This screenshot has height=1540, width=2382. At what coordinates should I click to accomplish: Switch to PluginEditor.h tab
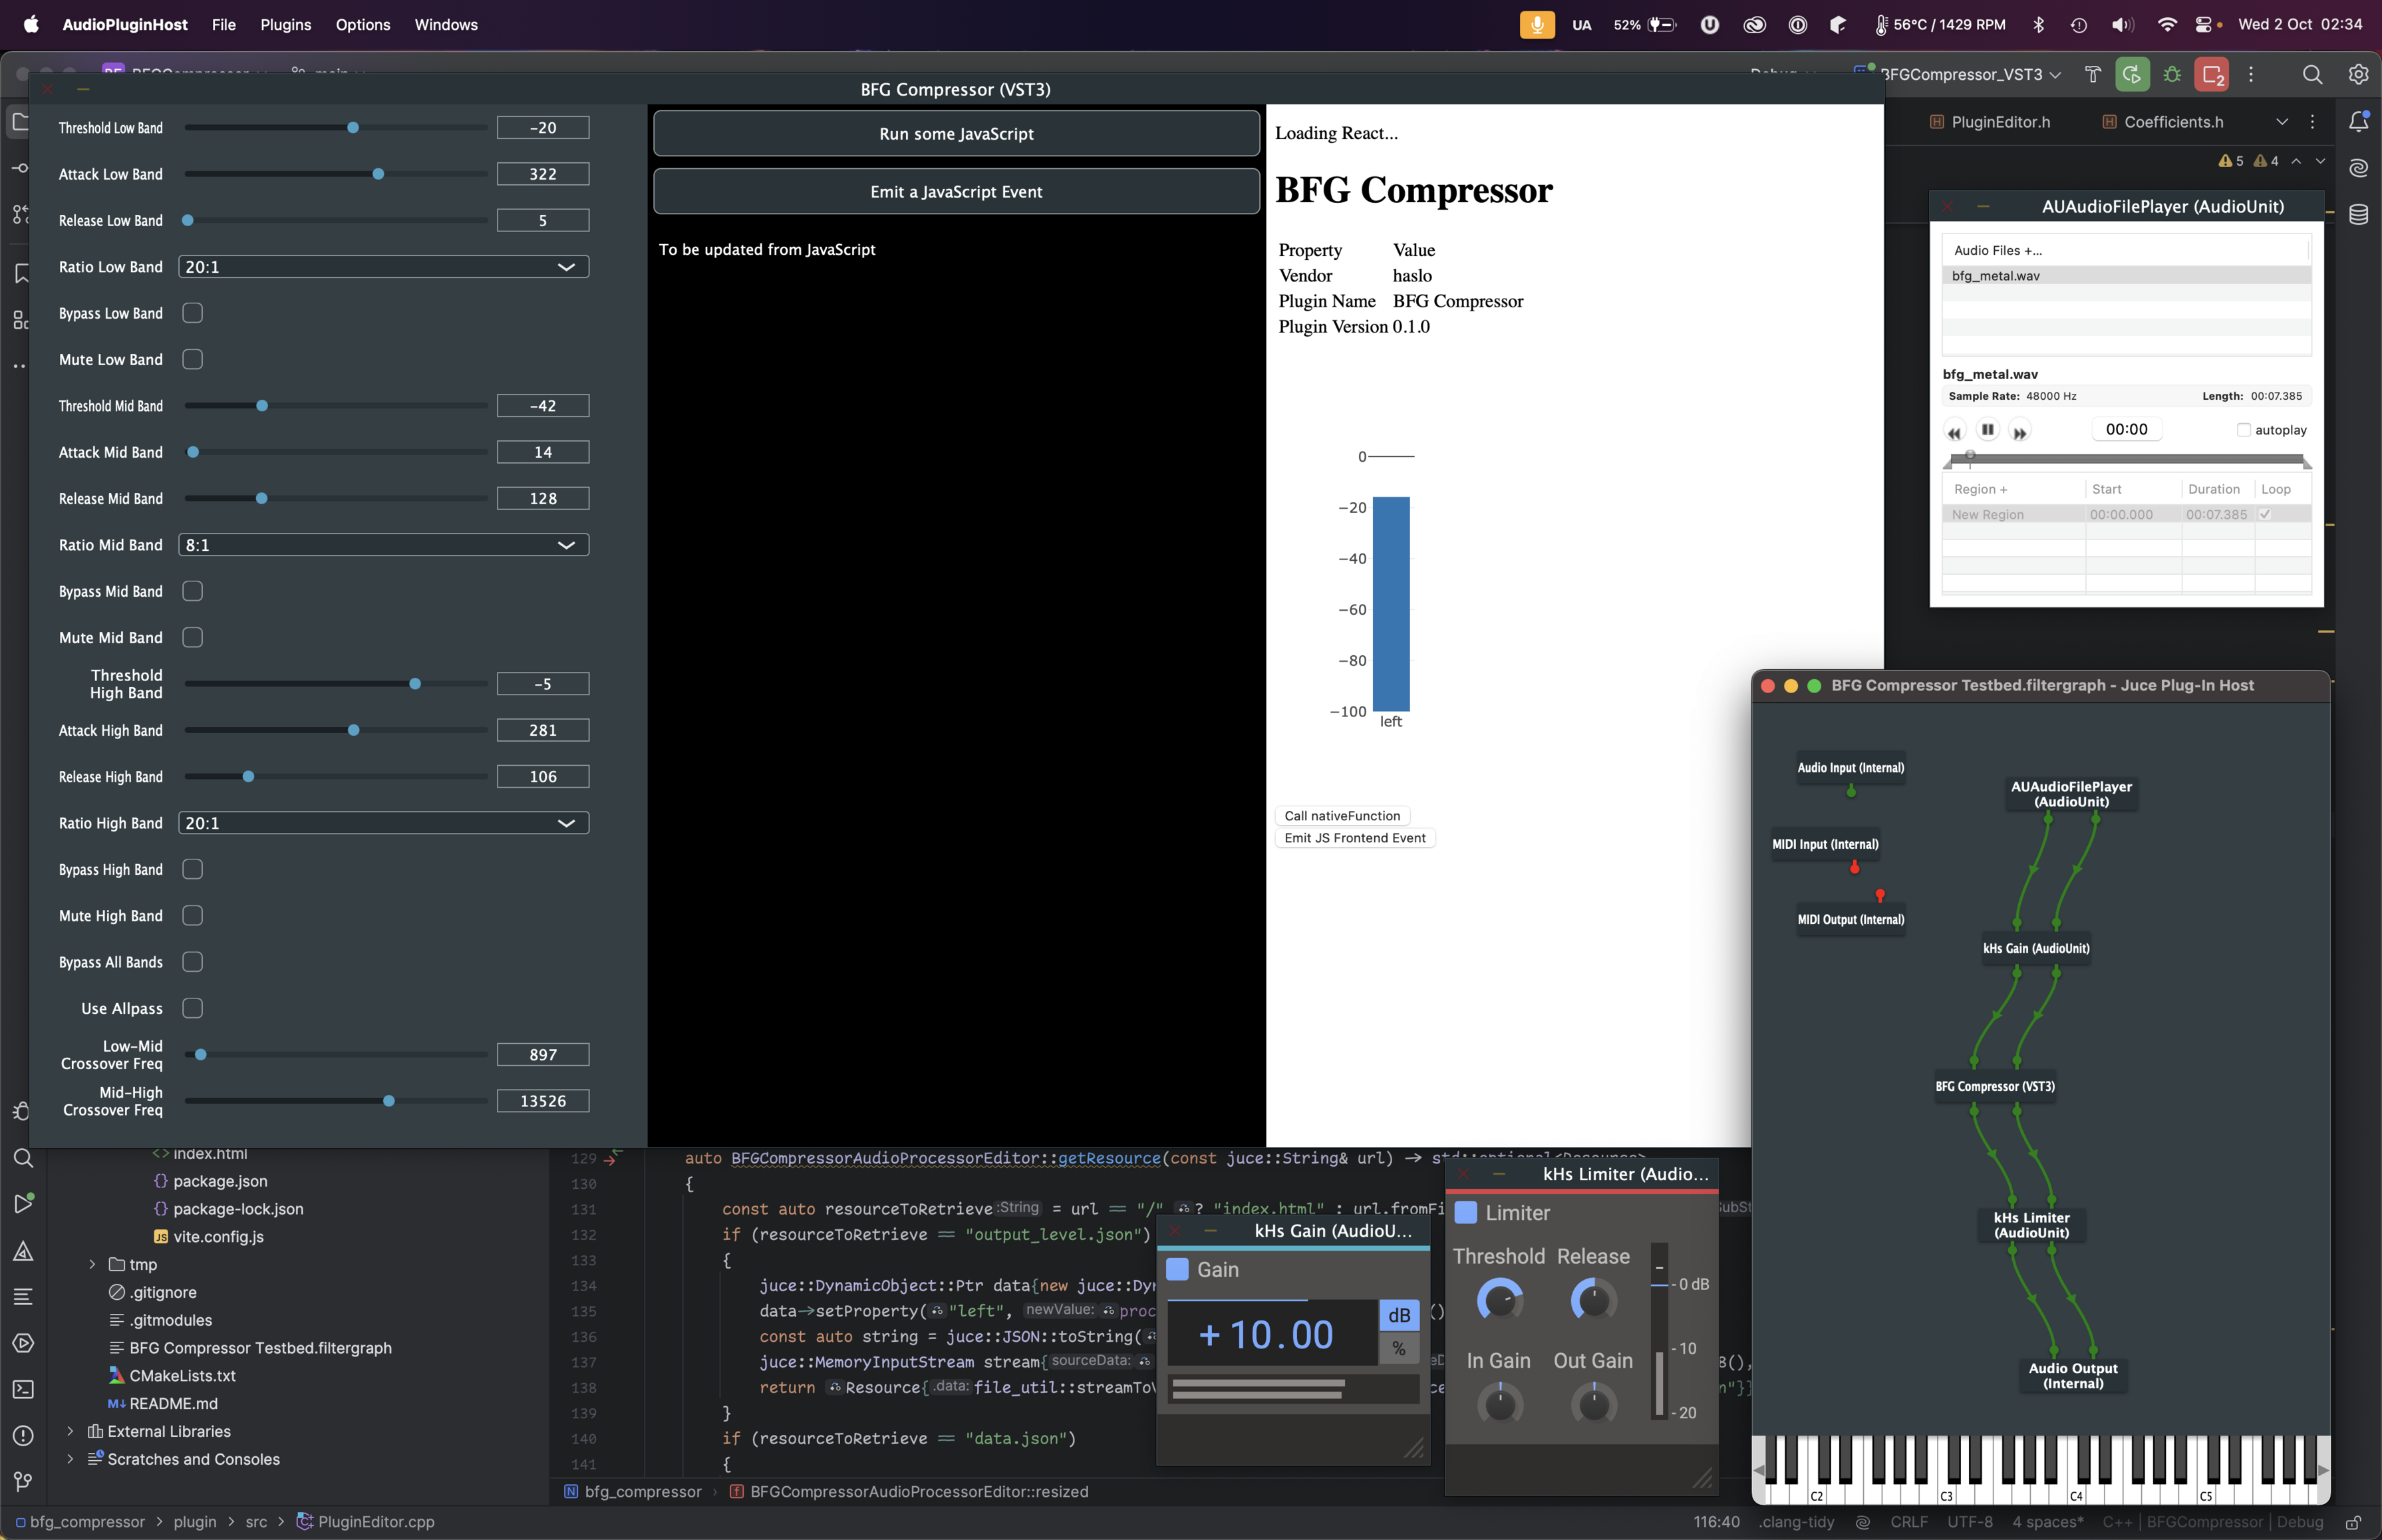(x=1991, y=122)
